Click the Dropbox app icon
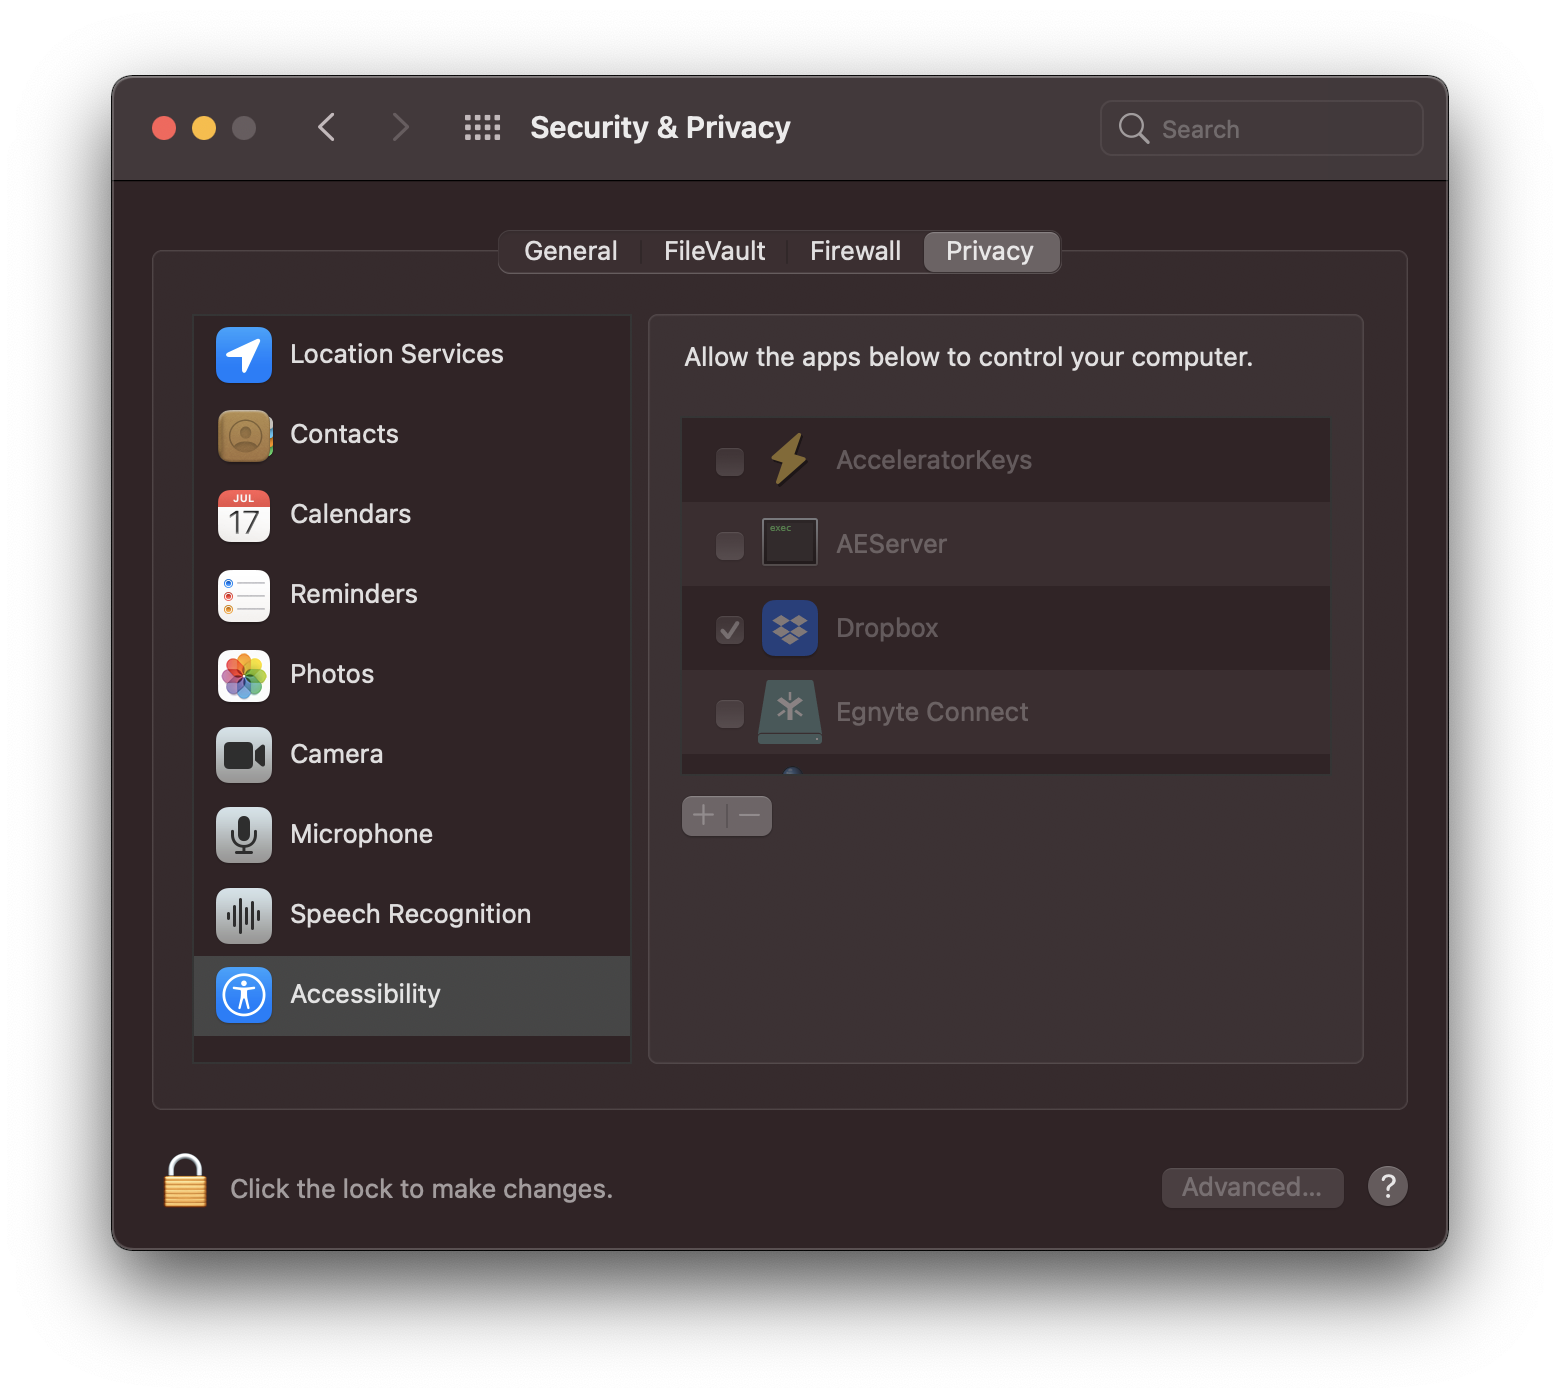The width and height of the screenshot is (1560, 1398). (790, 628)
